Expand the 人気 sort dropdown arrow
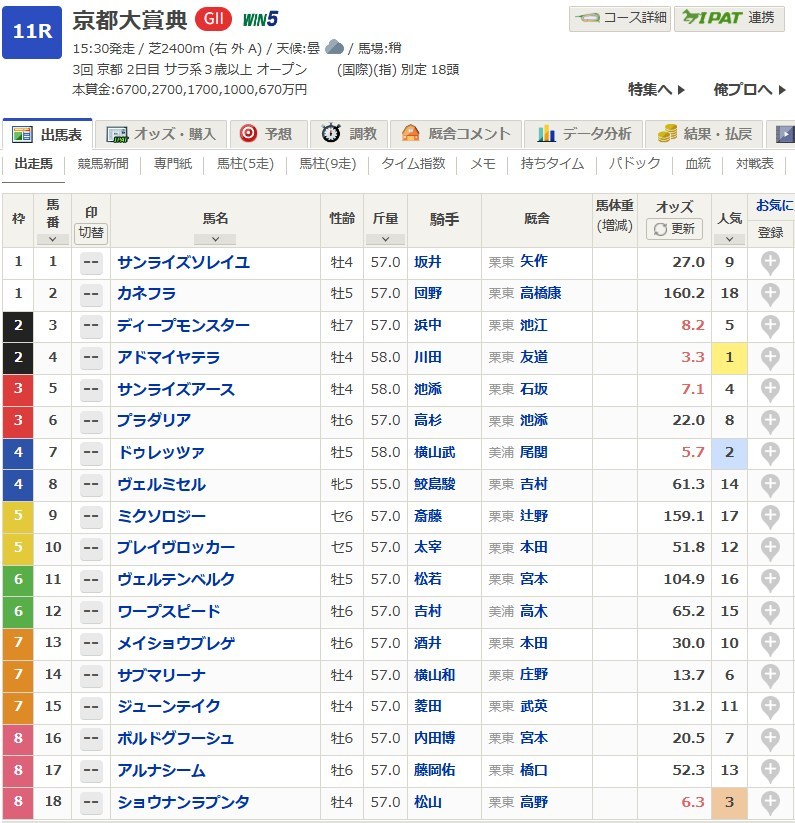 [729, 239]
